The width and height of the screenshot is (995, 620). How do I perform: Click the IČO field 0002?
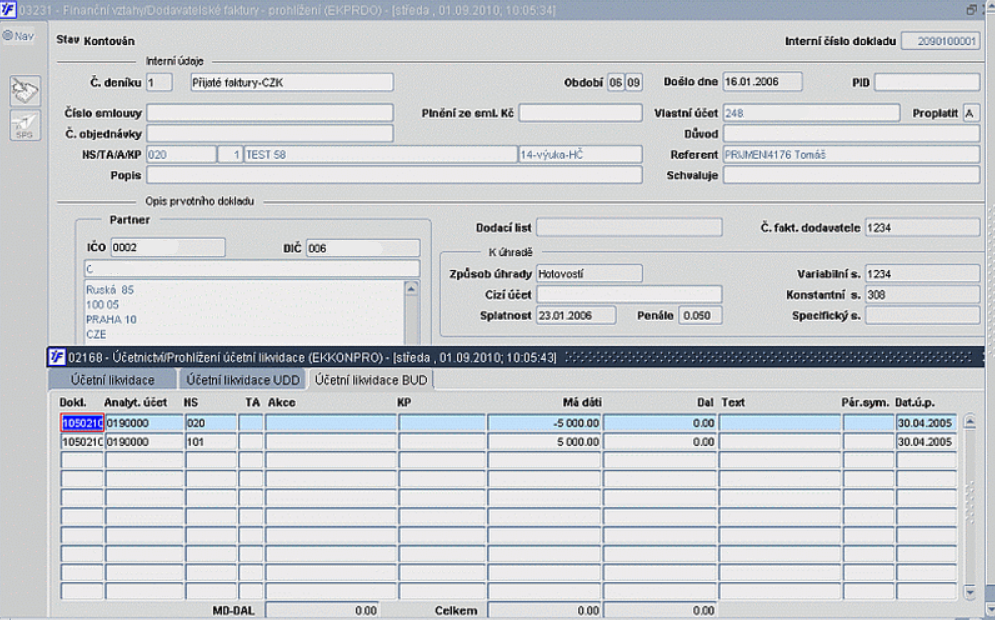168,247
